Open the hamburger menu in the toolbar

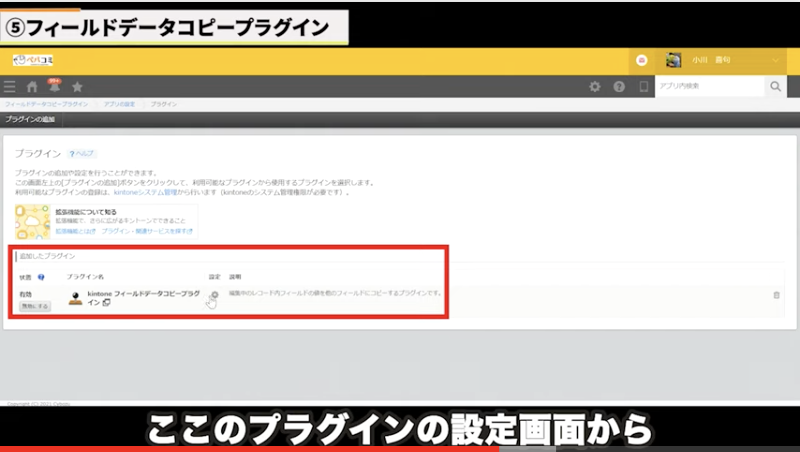[x=10, y=87]
